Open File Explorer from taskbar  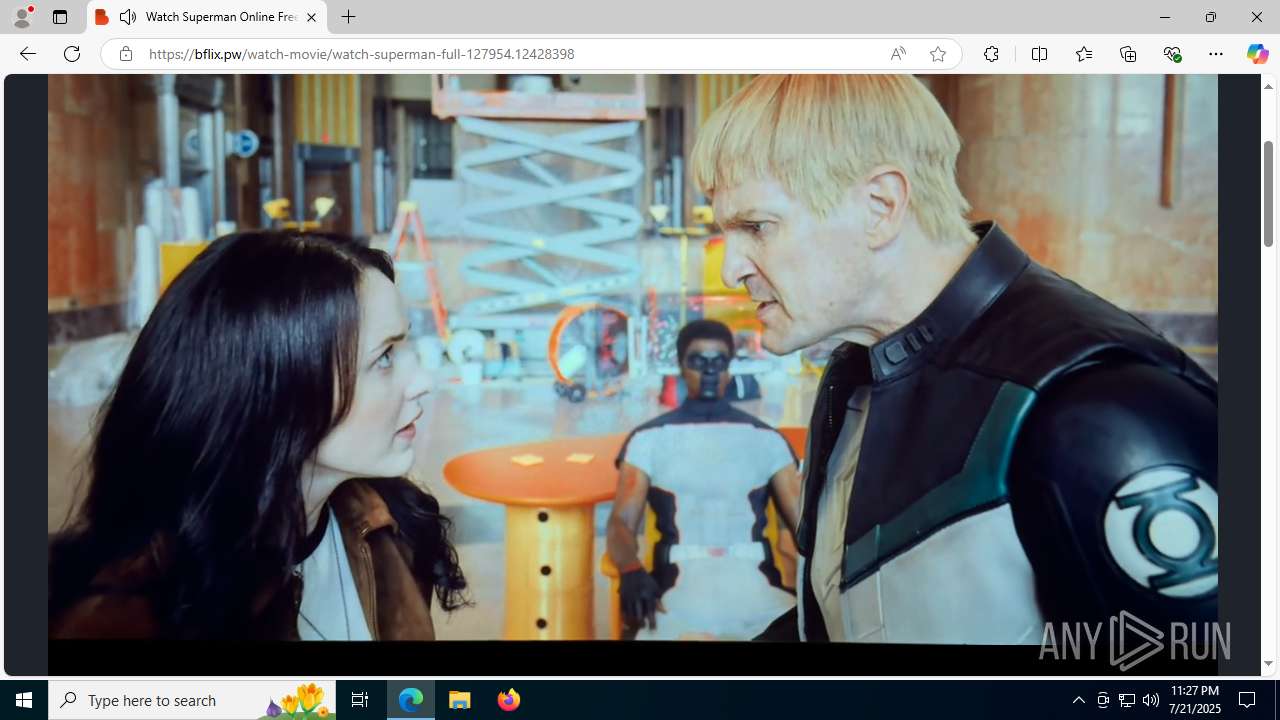click(460, 700)
